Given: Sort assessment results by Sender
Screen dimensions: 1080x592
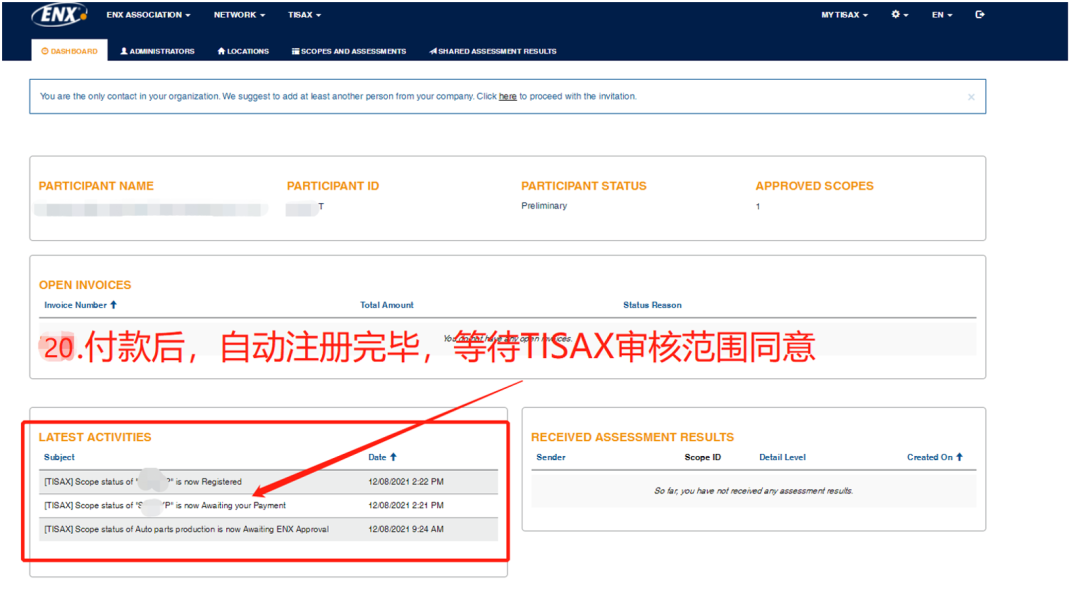Looking at the screenshot, I should click(551, 457).
